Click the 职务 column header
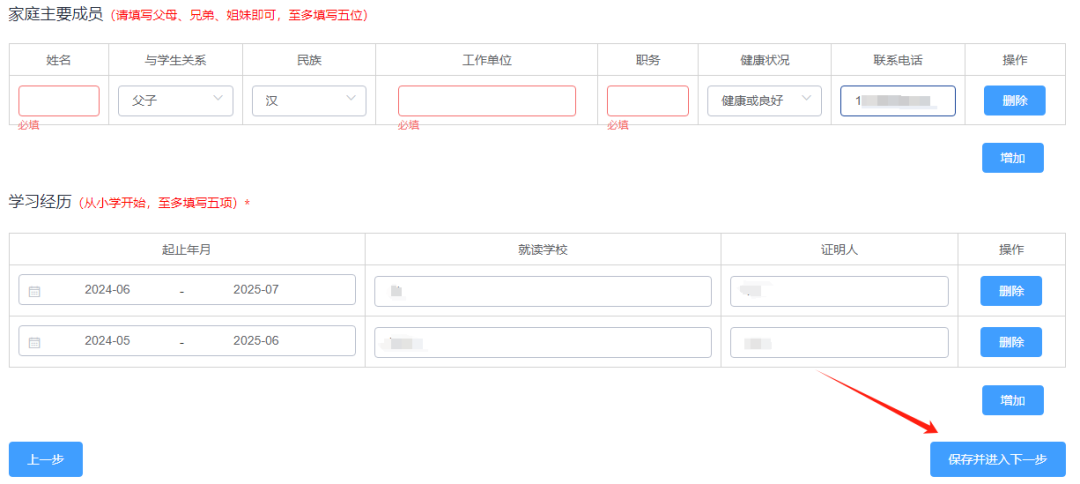This screenshot has height=484, width=1080. 647,60
